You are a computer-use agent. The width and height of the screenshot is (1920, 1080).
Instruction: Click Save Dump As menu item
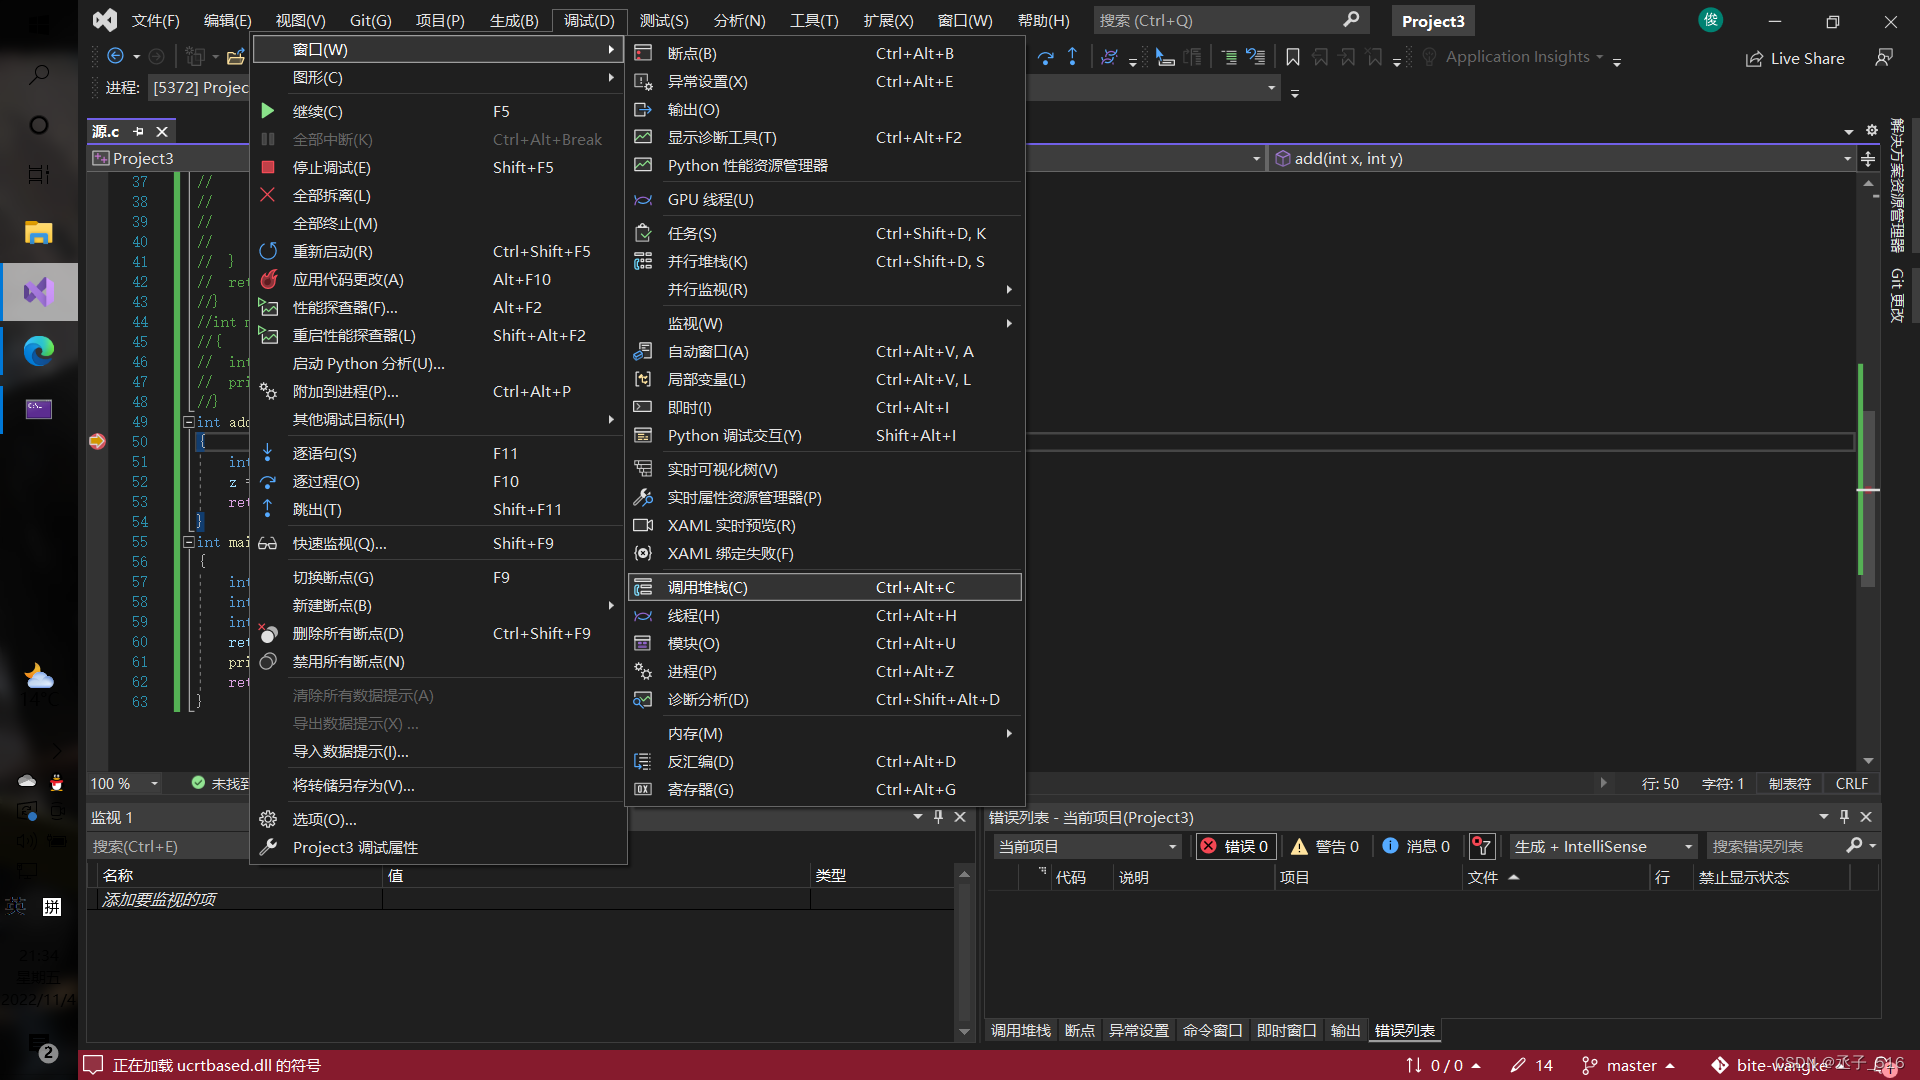[x=439, y=785]
